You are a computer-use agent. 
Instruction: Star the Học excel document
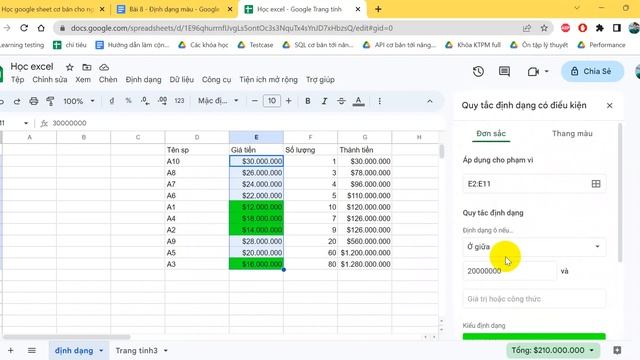[69, 67]
